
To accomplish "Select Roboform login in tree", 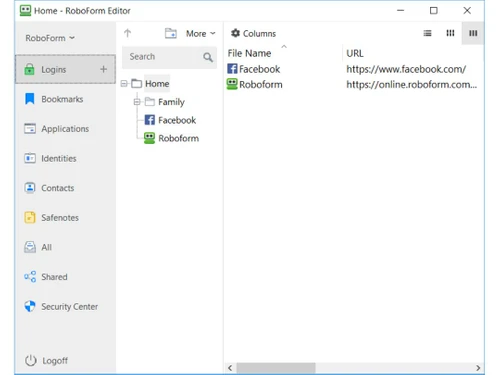I will pyautogui.click(x=179, y=138).
